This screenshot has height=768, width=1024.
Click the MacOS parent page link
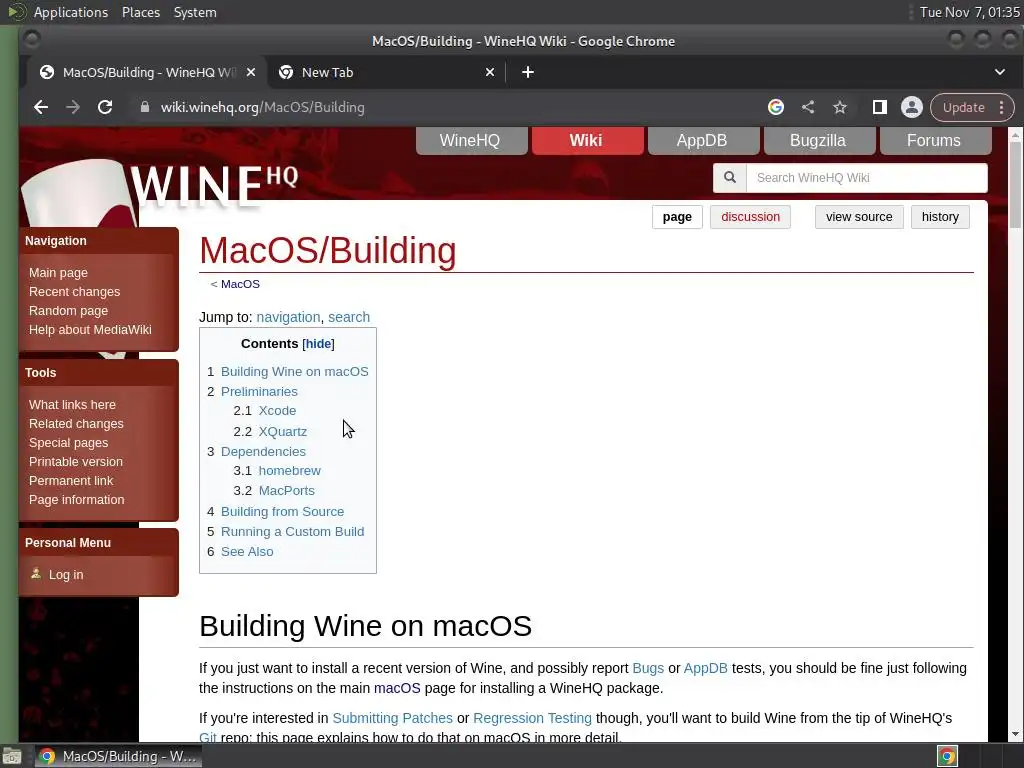click(x=240, y=284)
